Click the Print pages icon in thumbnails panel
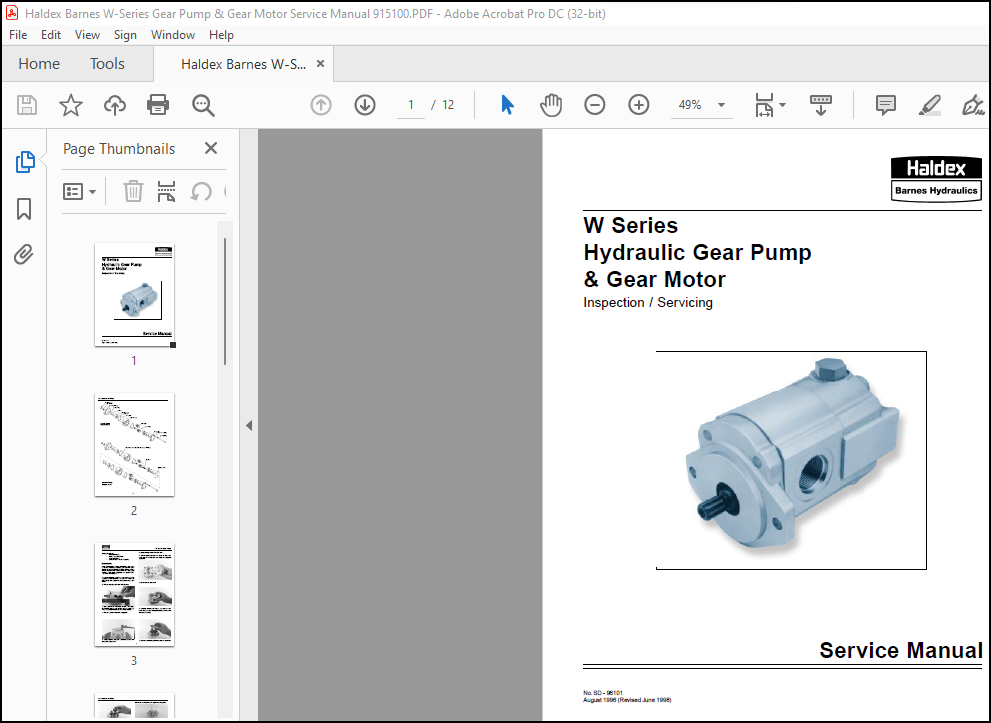Viewport: 991px width, 723px height. click(166, 191)
